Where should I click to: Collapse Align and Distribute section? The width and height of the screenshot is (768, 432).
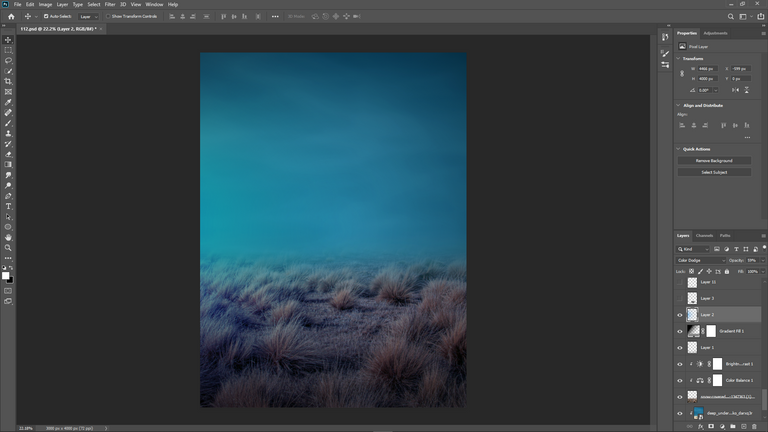tap(678, 105)
